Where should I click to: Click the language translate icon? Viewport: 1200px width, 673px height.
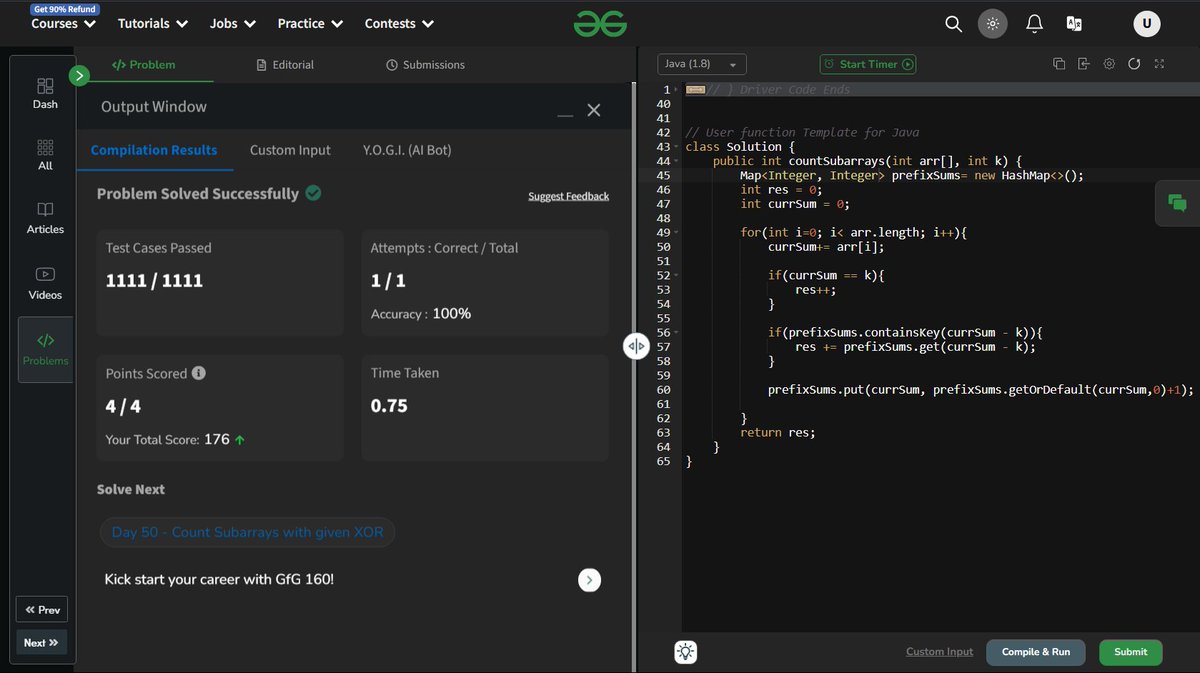point(1074,23)
